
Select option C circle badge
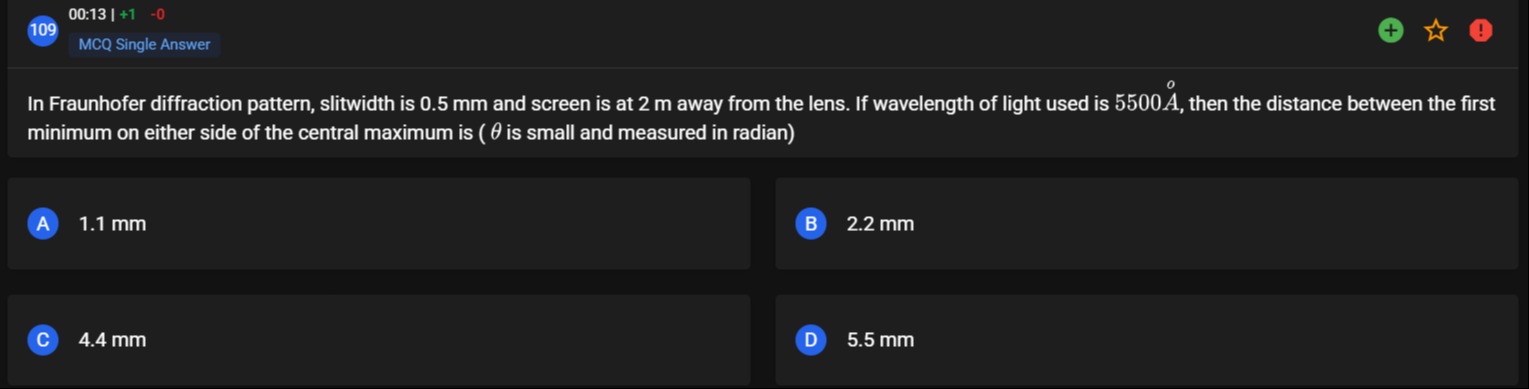click(x=43, y=340)
